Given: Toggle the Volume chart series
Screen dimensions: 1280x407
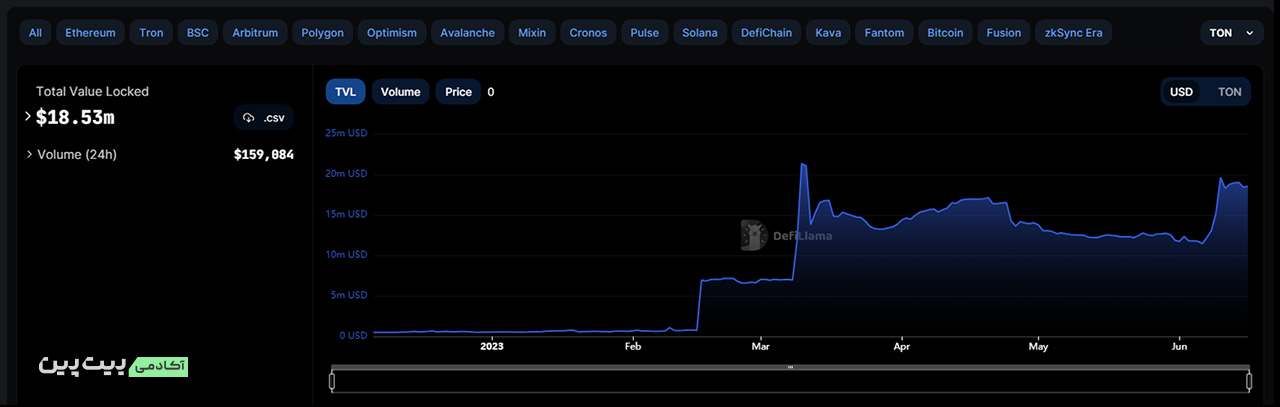Looking at the screenshot, I should pos(401,92).
